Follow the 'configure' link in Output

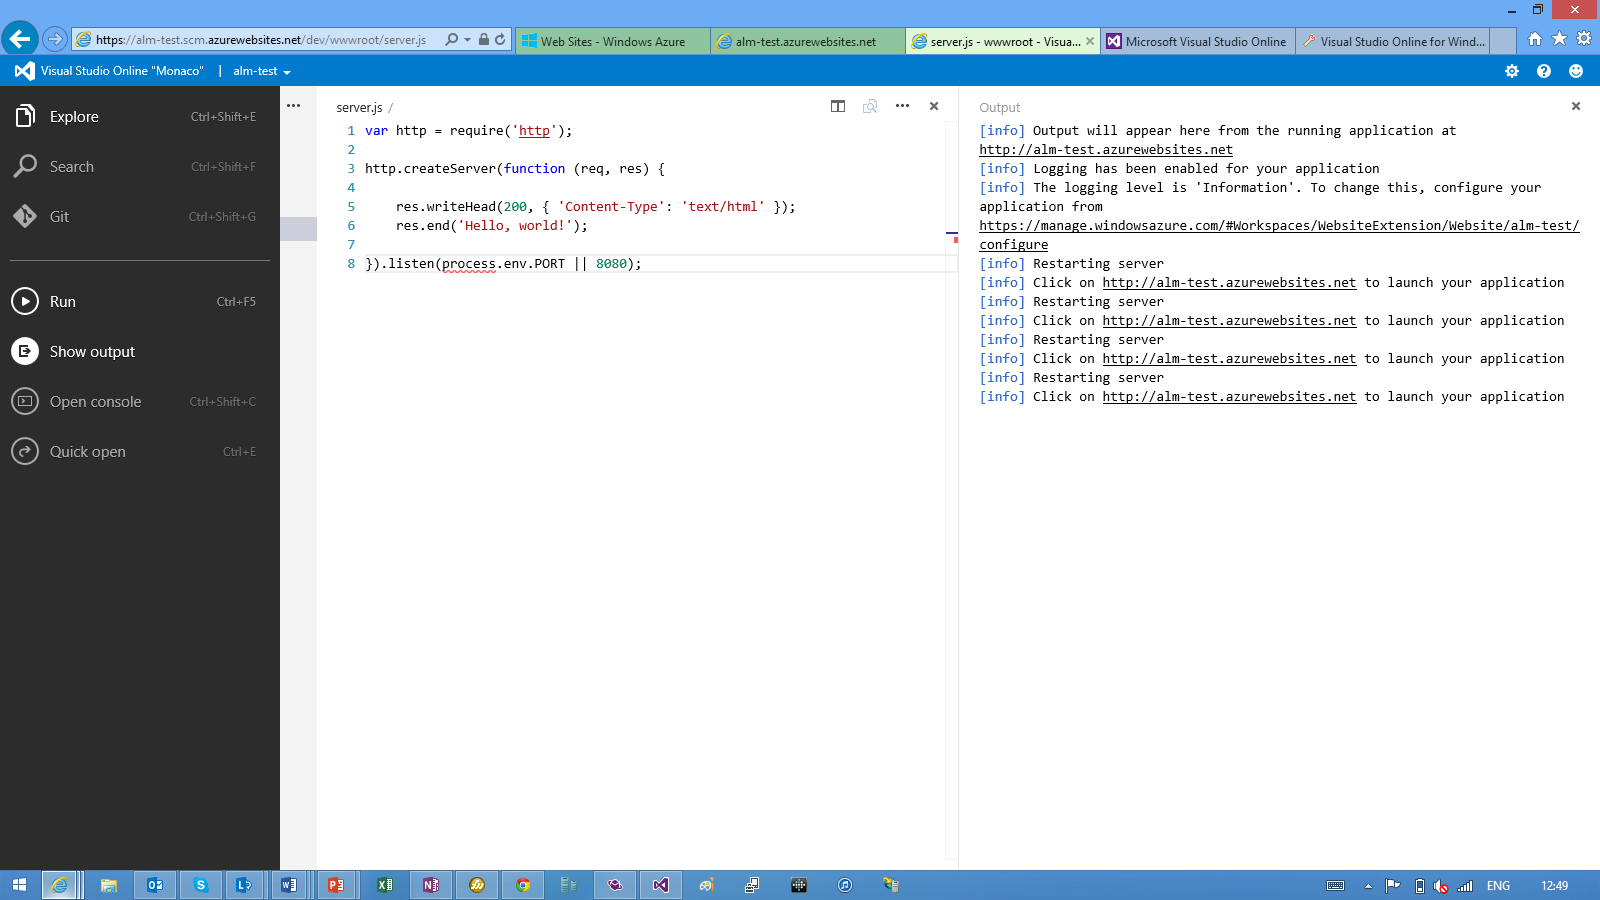click(1014, 245)
